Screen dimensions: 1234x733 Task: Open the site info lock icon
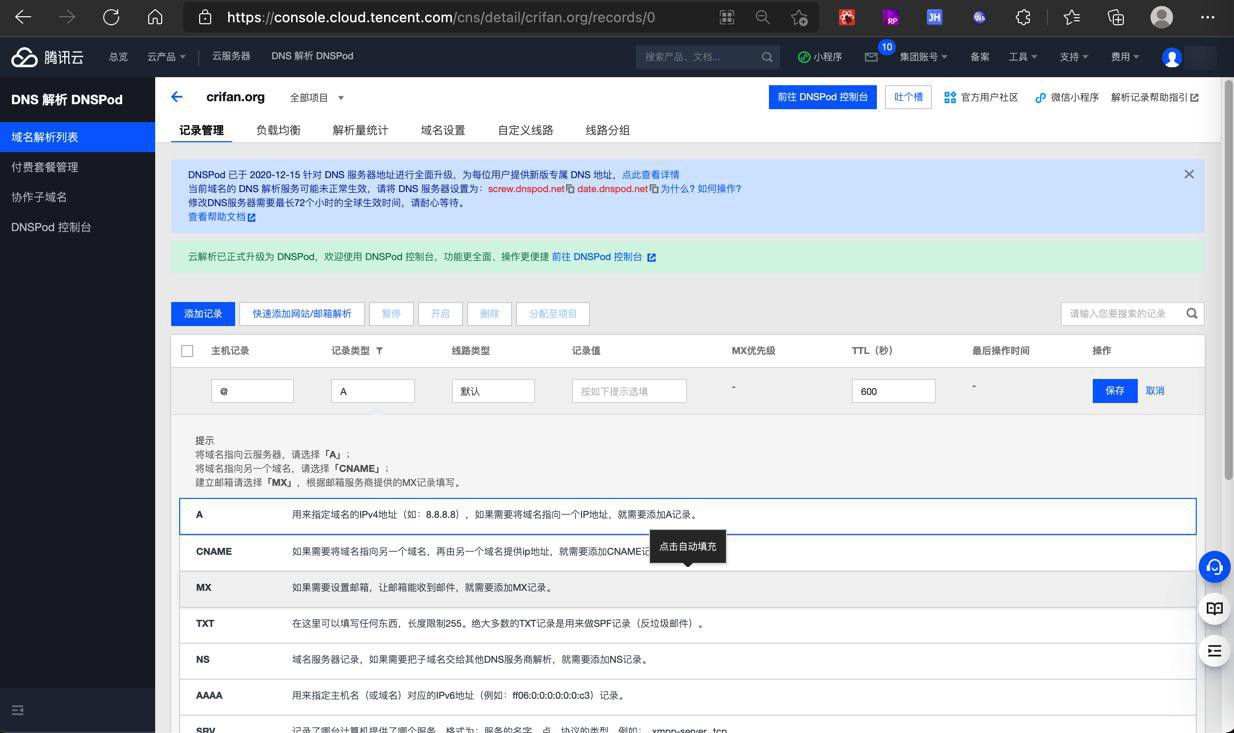[x=205, y=17]
